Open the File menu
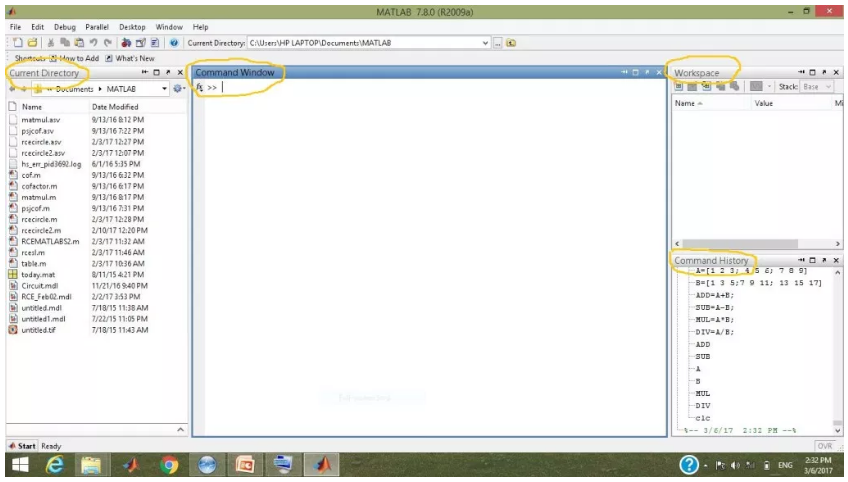 pyautogui.click(x=15, y=27)
